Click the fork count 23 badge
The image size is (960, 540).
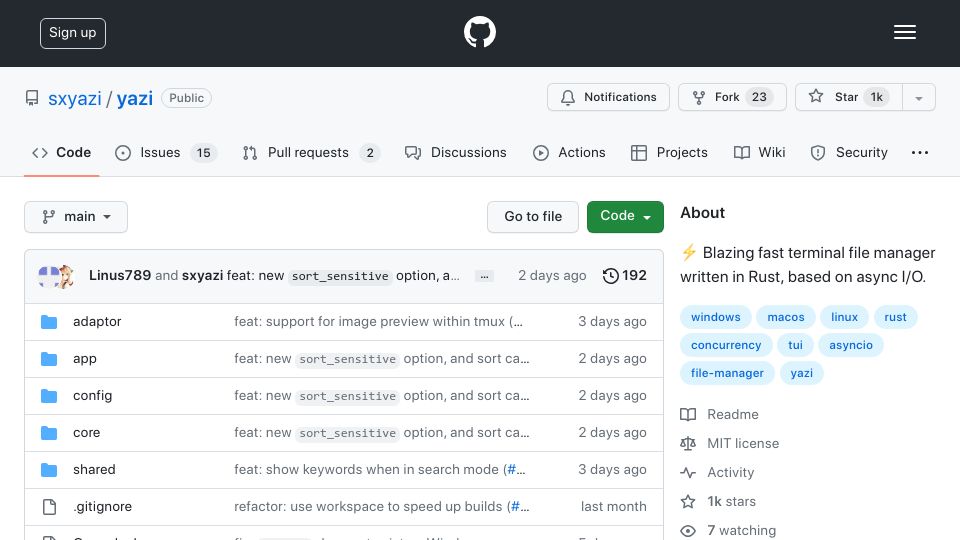759,97
